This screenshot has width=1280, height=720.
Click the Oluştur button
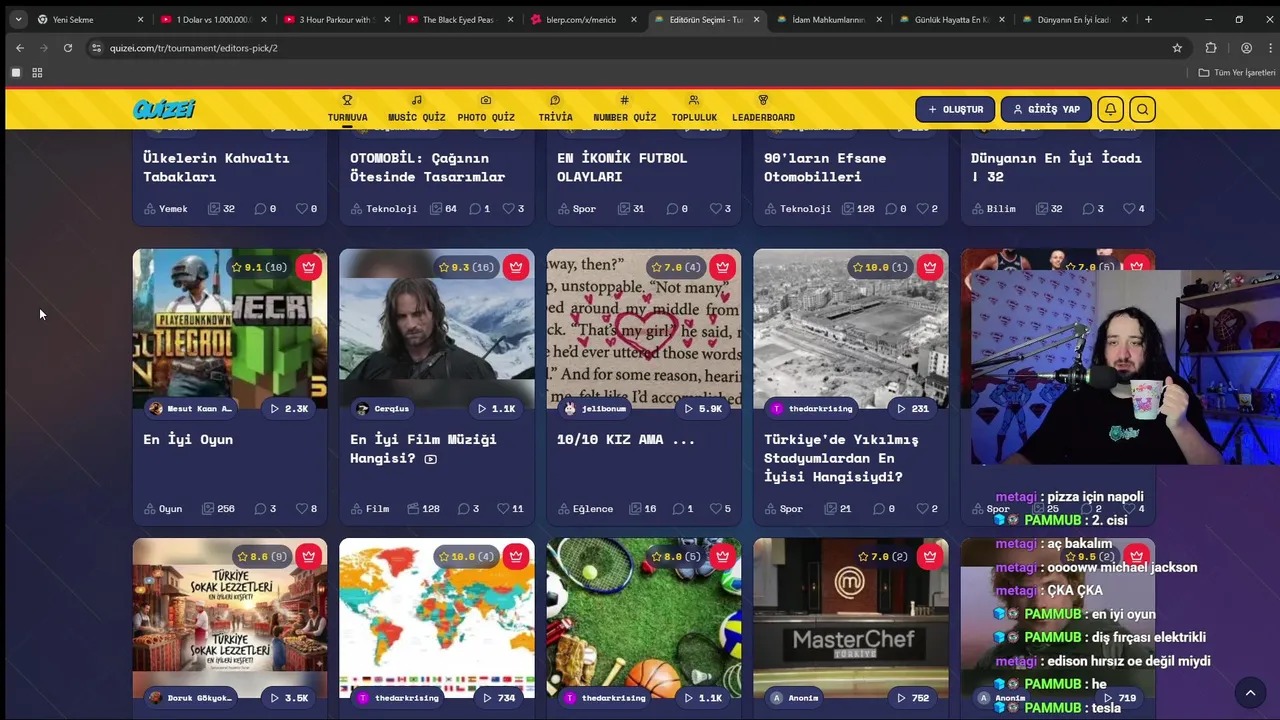pyautogui.click(x=955, y=109)
